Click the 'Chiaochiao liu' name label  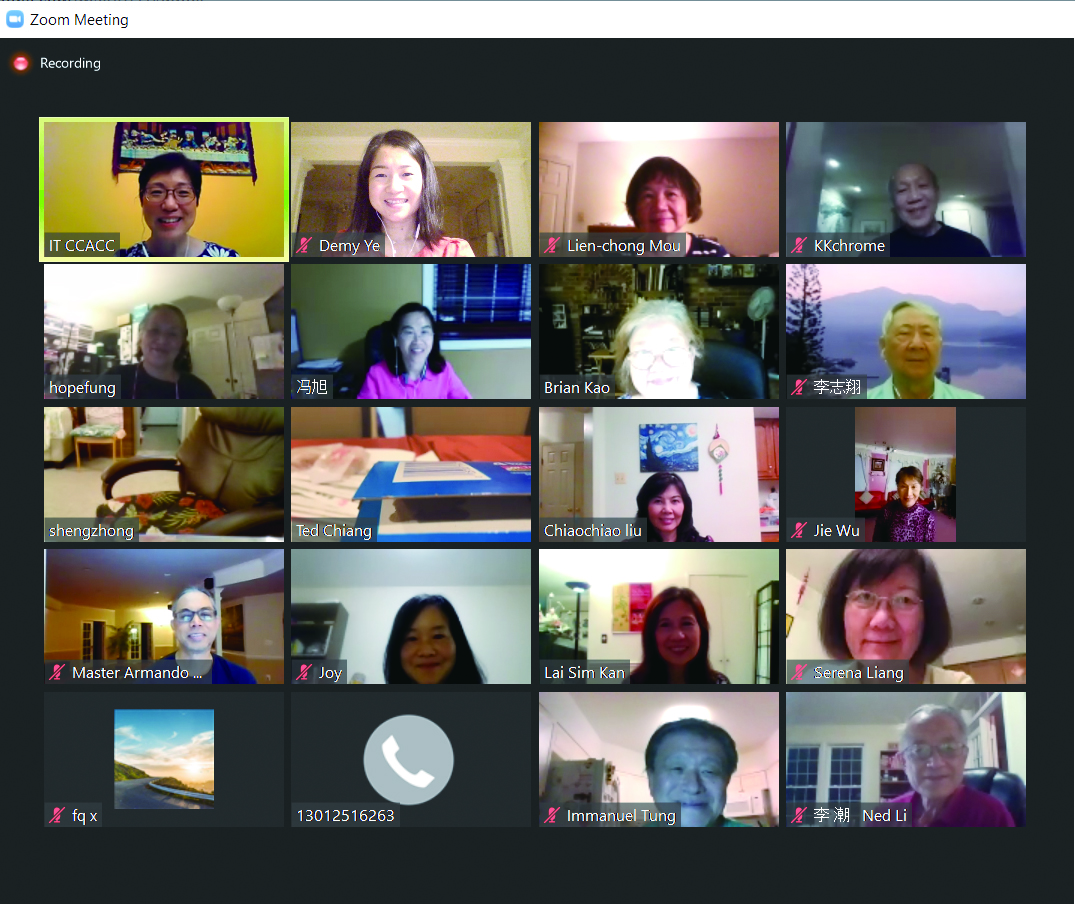click(x=592, y=530)
